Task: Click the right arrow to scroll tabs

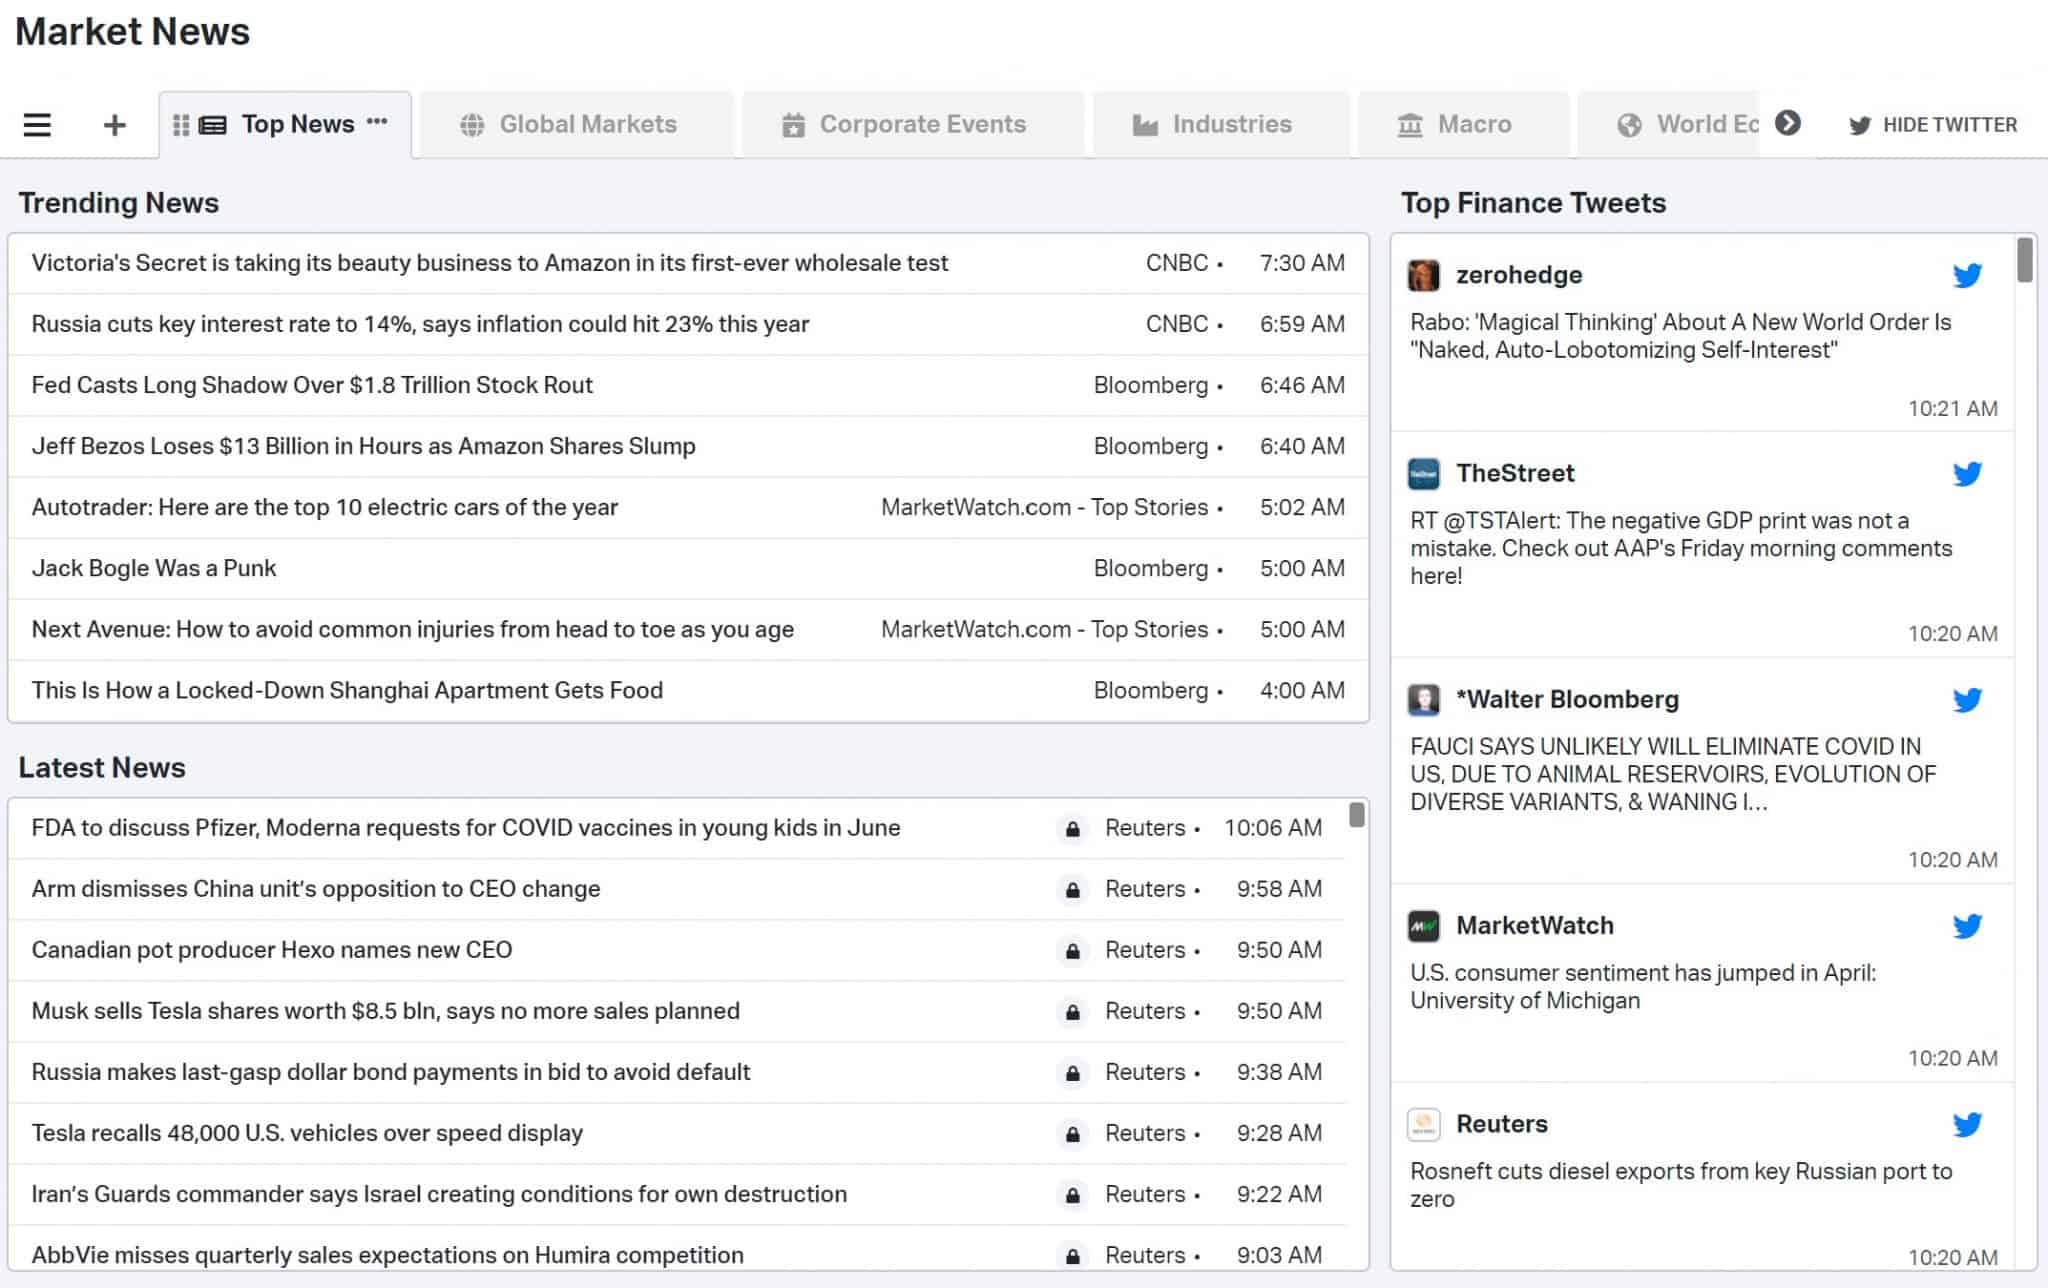Action: coord(1788,123)
